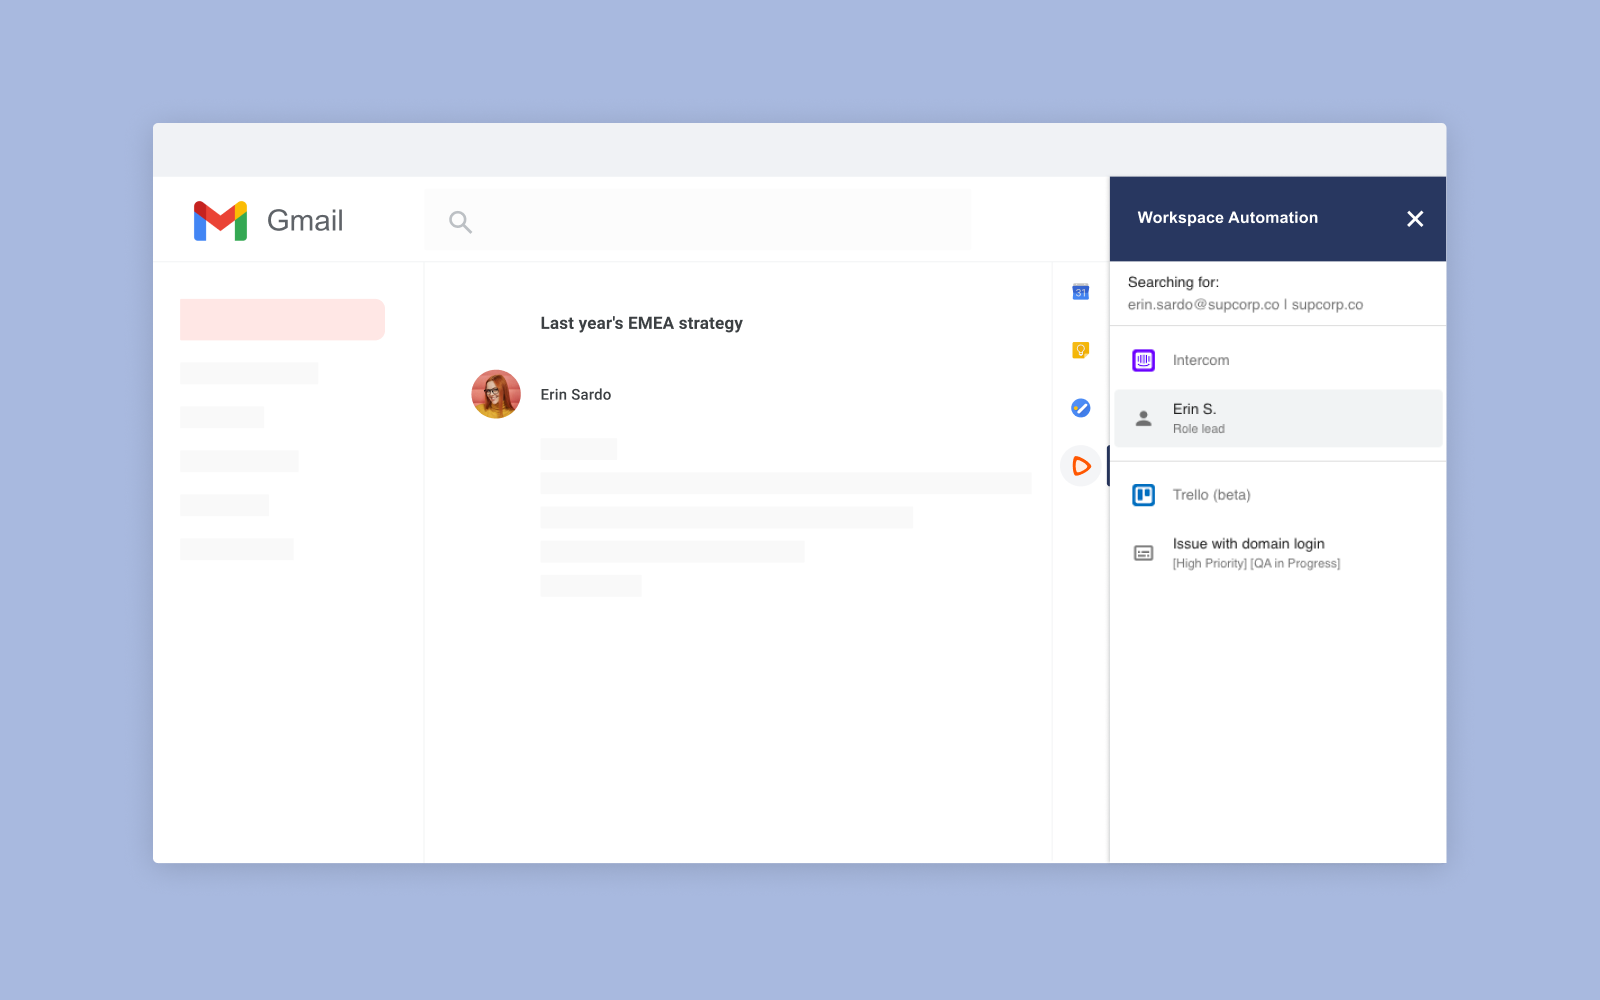1600x1000 pixels.
Task: Click the sender name Erin Sardo
Action: [x=576, y=395]
